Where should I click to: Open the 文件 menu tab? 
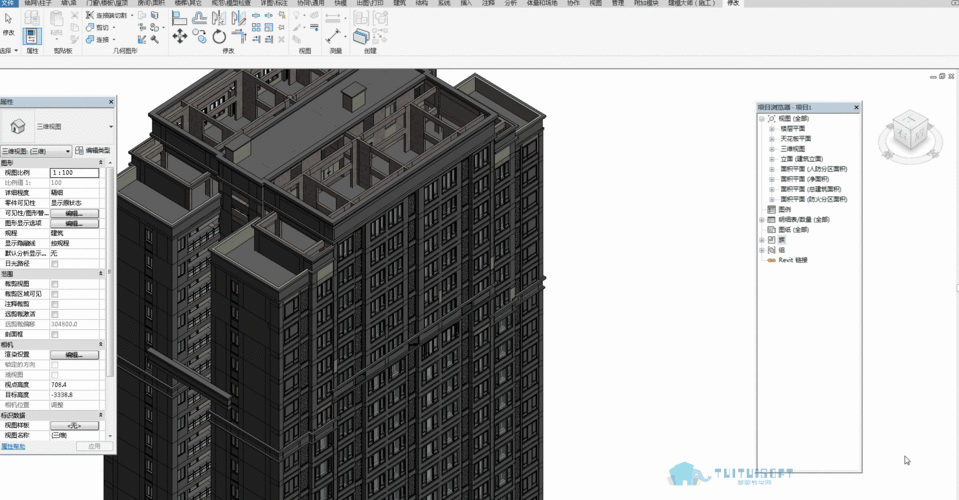pos(10,4)
